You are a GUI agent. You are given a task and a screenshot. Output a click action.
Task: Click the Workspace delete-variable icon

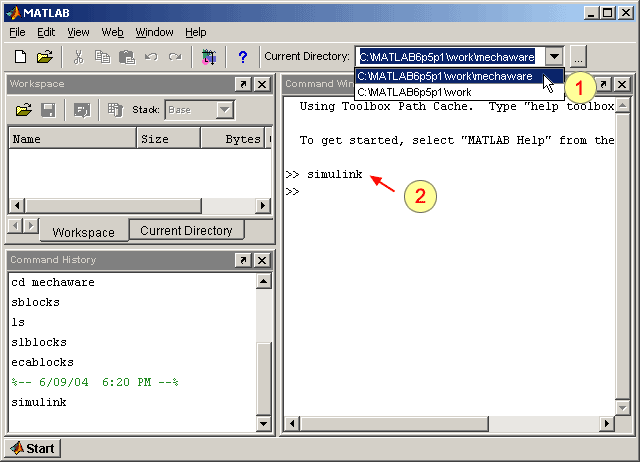point(115,110)
